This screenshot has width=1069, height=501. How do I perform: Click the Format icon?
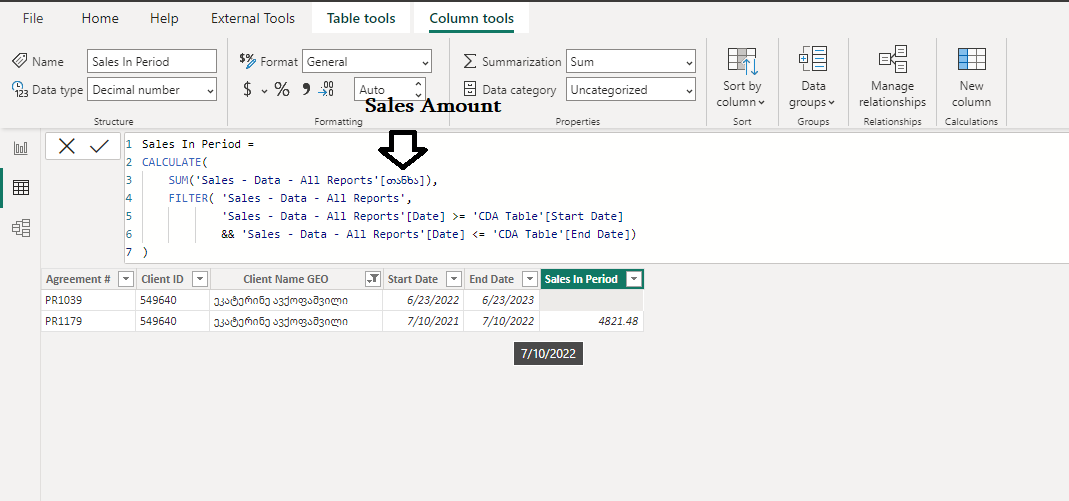point(247,60)
